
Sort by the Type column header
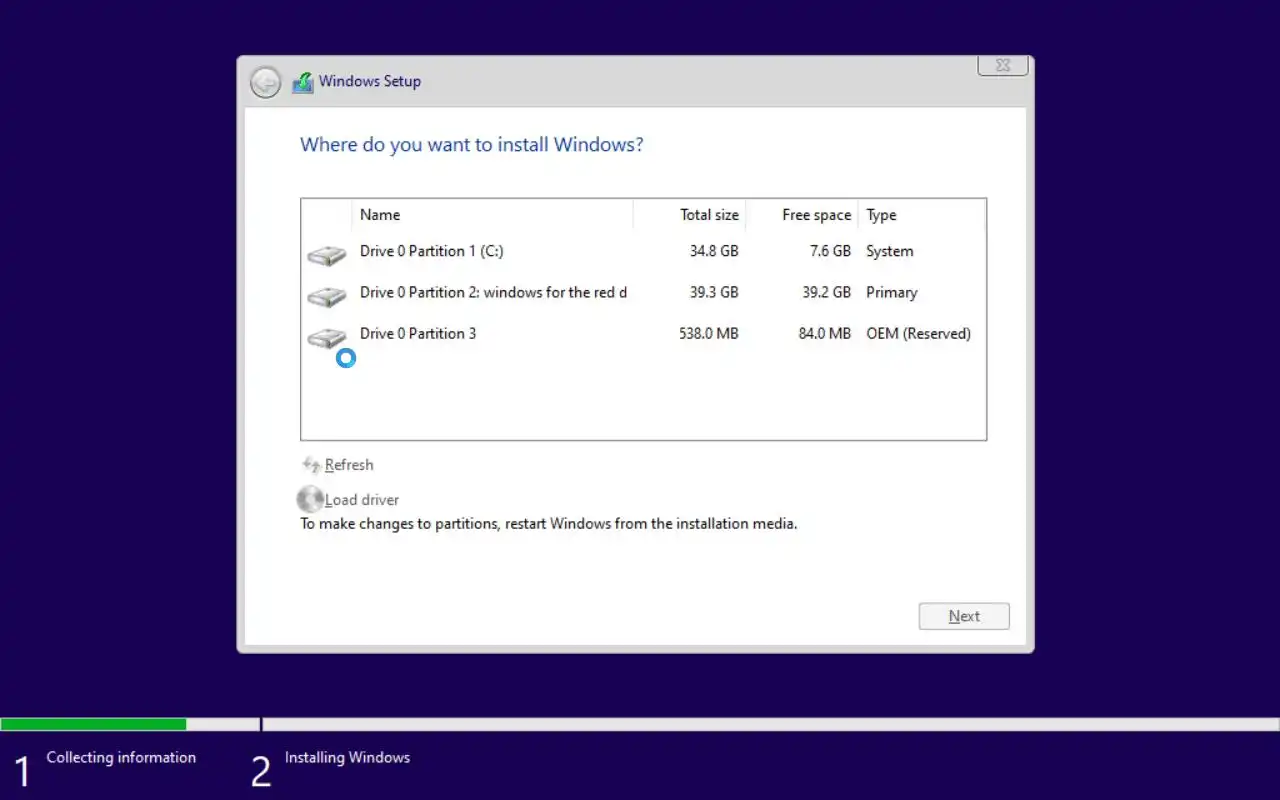pyautogui.click(x=922, y=215)
